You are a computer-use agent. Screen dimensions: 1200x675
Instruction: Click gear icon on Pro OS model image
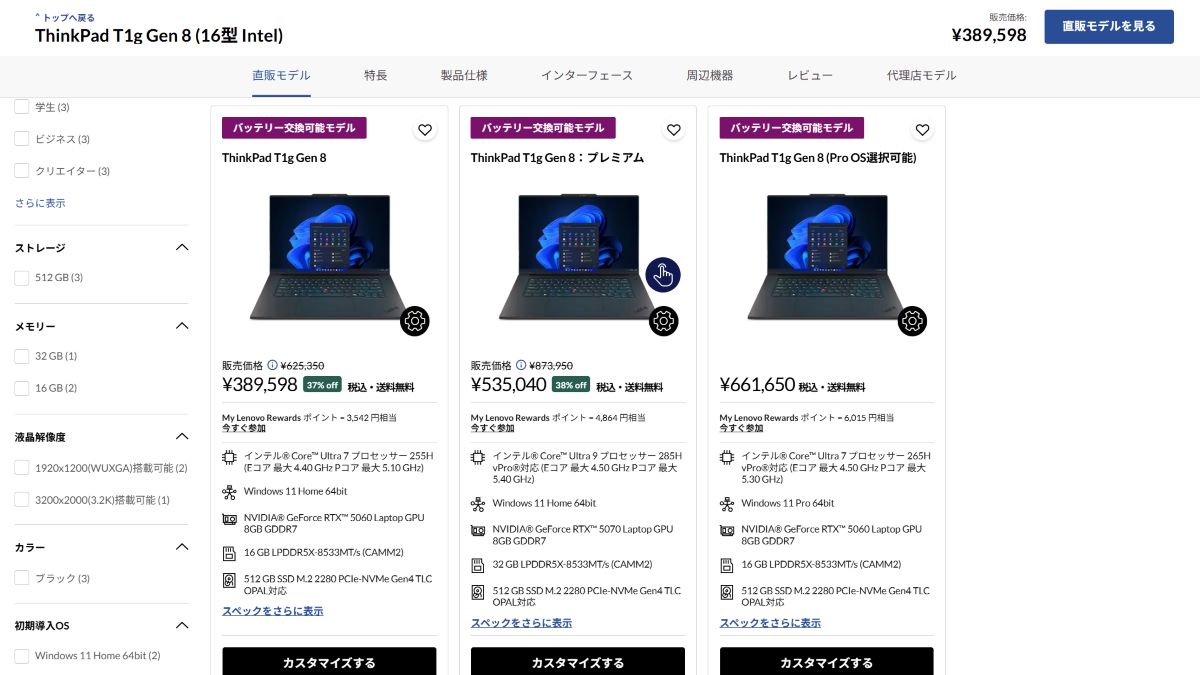point(912,321)
